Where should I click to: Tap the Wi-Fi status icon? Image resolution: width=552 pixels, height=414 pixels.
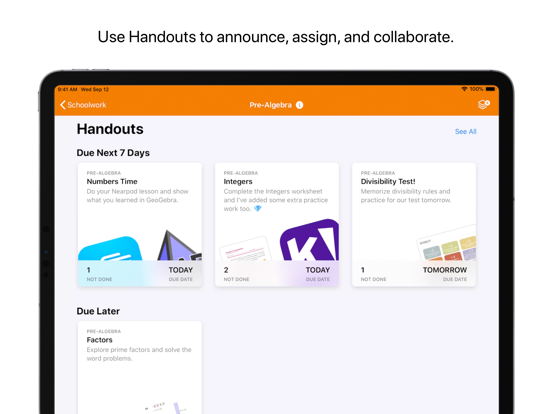464,89
